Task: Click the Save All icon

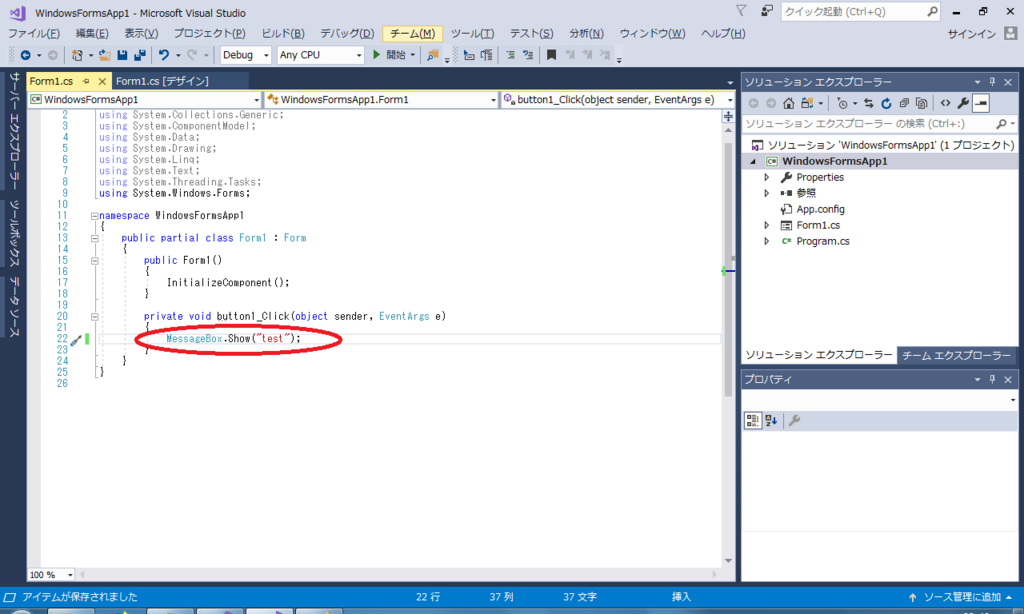Action: click(140, 56)
